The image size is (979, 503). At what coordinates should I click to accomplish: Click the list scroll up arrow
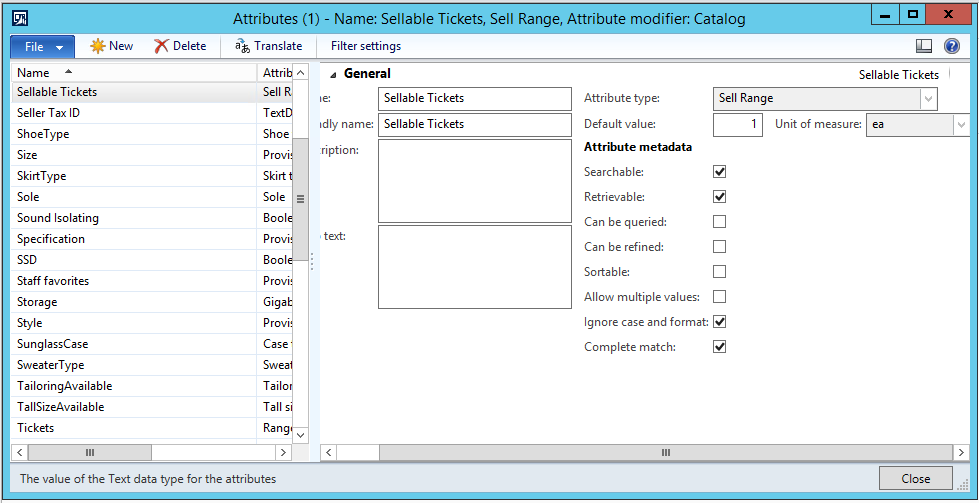click(300, 73)
